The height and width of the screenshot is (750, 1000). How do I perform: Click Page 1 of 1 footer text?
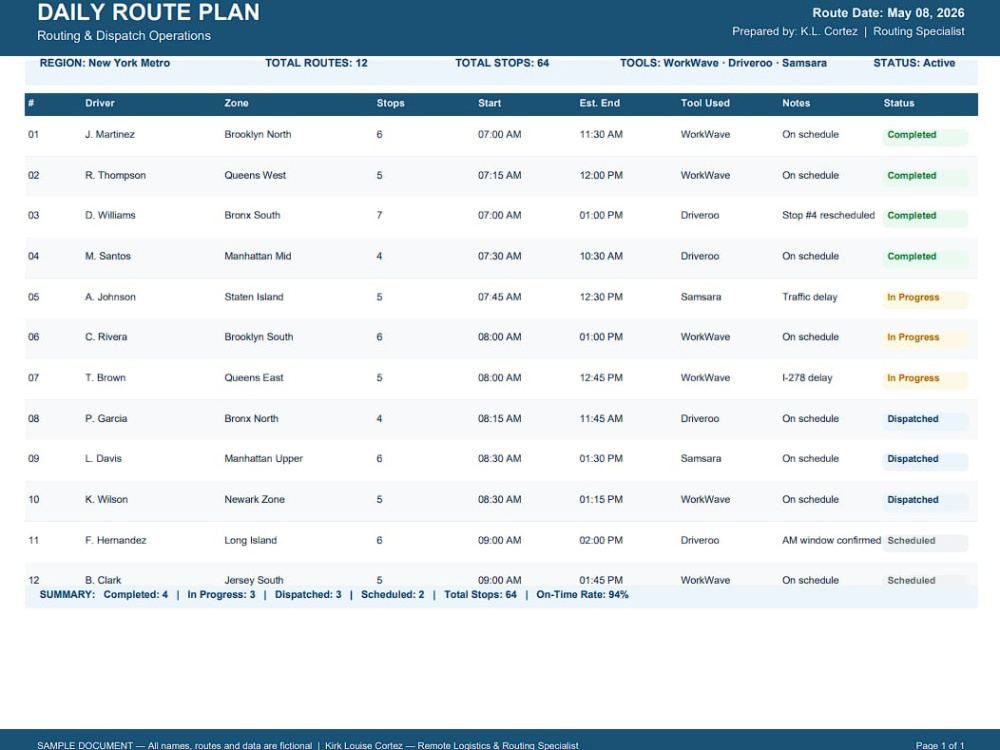tap(940, 746)
